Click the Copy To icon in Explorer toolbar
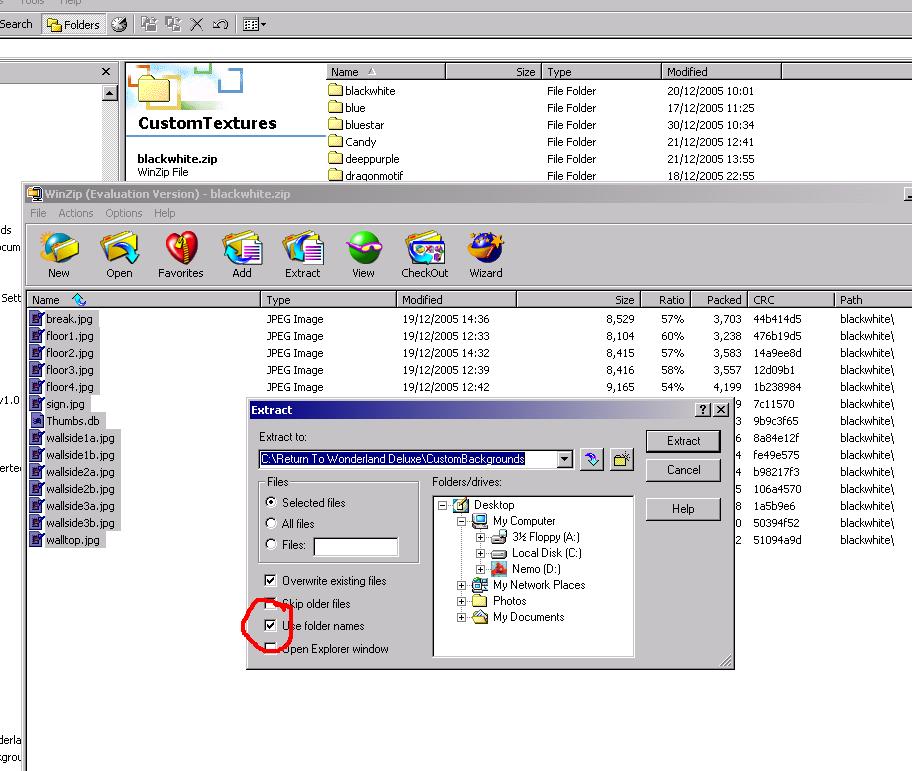The width and height of the screenshot is (912, 771). click(173, 24)
